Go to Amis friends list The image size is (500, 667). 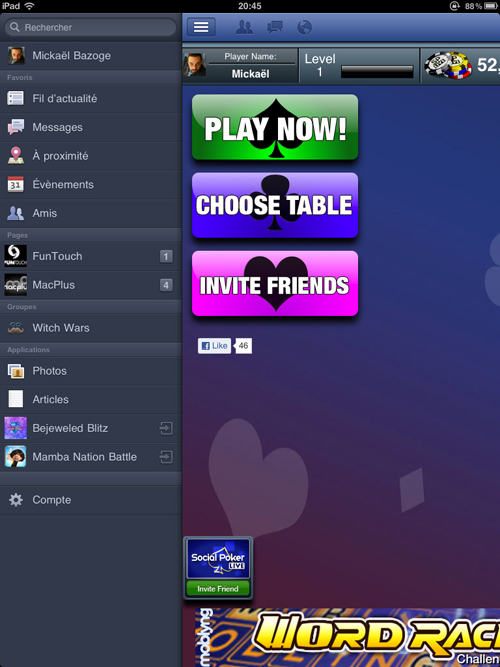91,213
